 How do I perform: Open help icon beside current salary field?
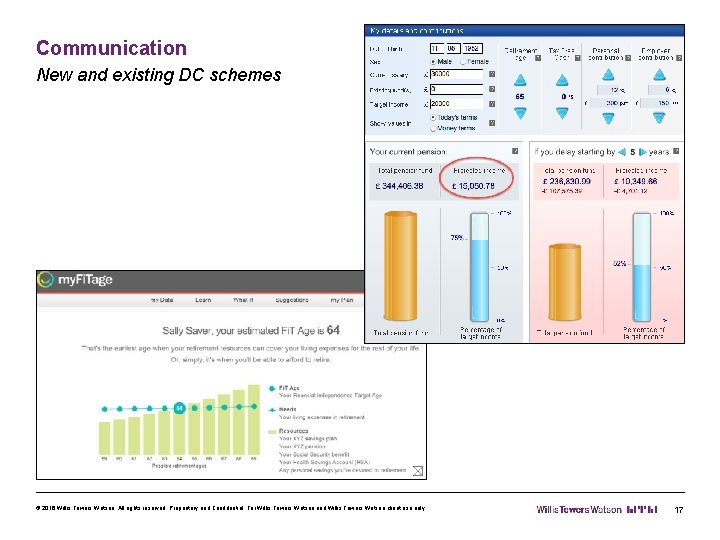click(x=492, y=74)
